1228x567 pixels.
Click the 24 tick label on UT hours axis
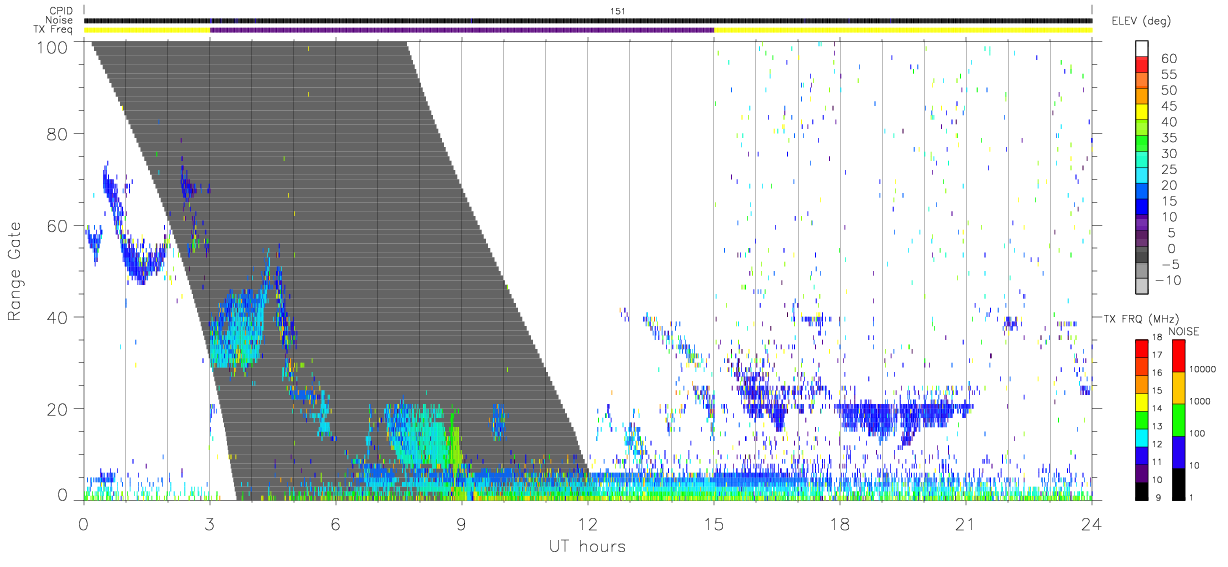pyautogui.click(x=1091, y=523)
